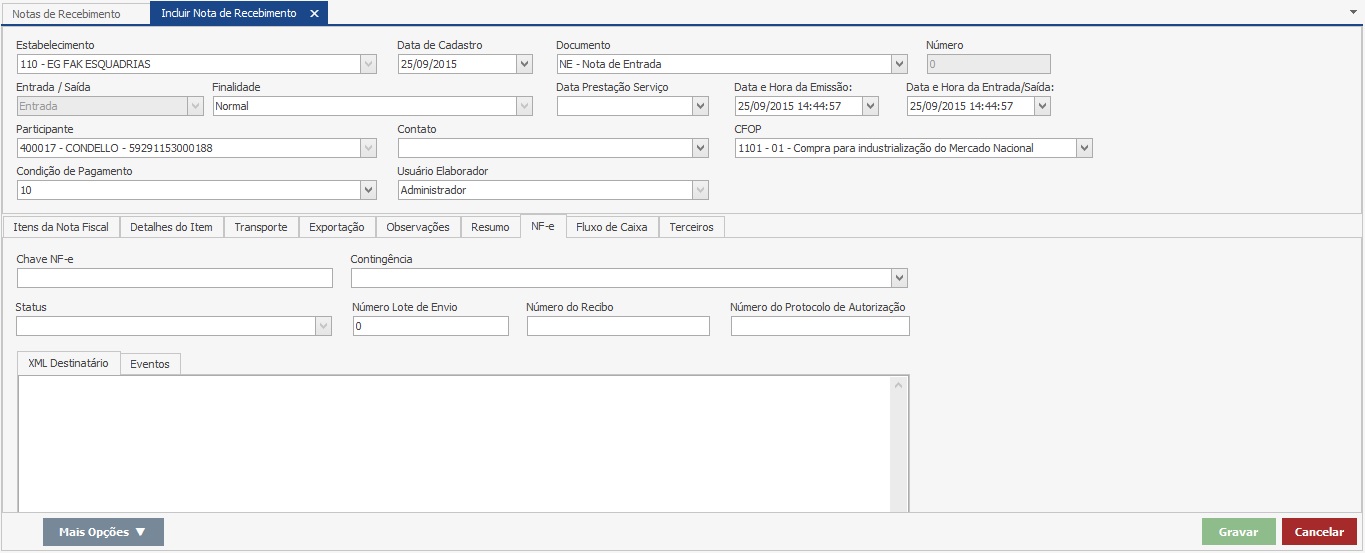Click the Chave NF-e input field
The height and width of the screenshot is (553, 1365).
tap(175, 278)
